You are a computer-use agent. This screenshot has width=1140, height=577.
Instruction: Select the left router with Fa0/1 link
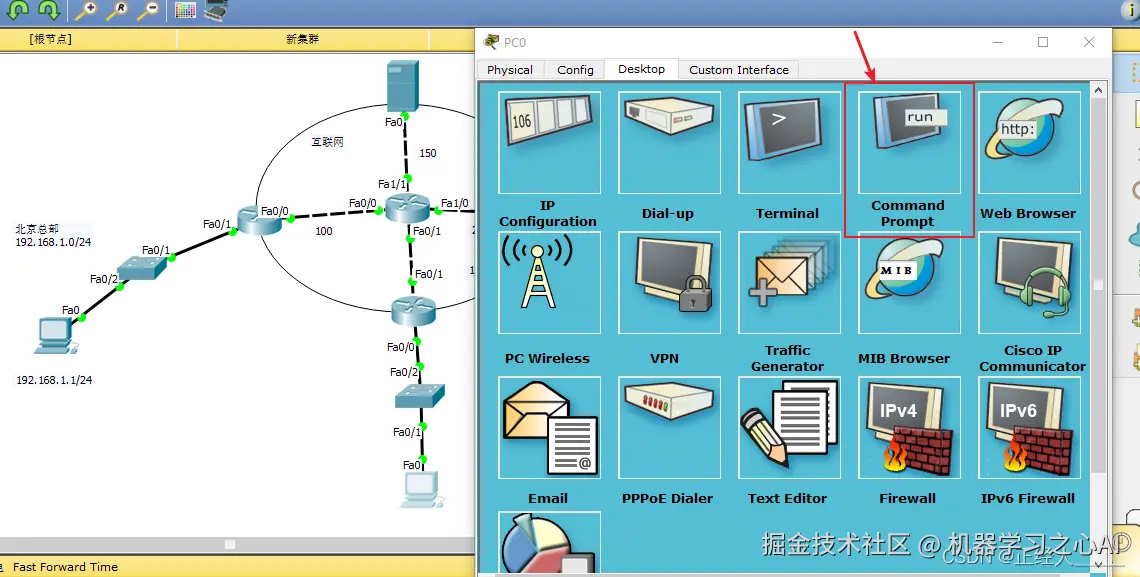click(x=259, y=219)
